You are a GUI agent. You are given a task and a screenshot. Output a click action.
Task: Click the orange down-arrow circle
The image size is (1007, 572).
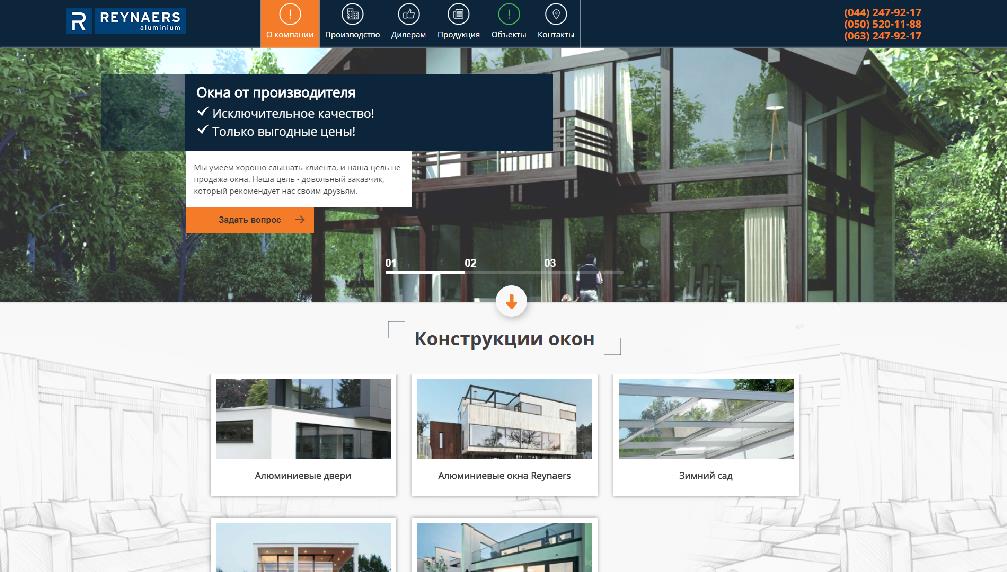click(x=511, y=301)
